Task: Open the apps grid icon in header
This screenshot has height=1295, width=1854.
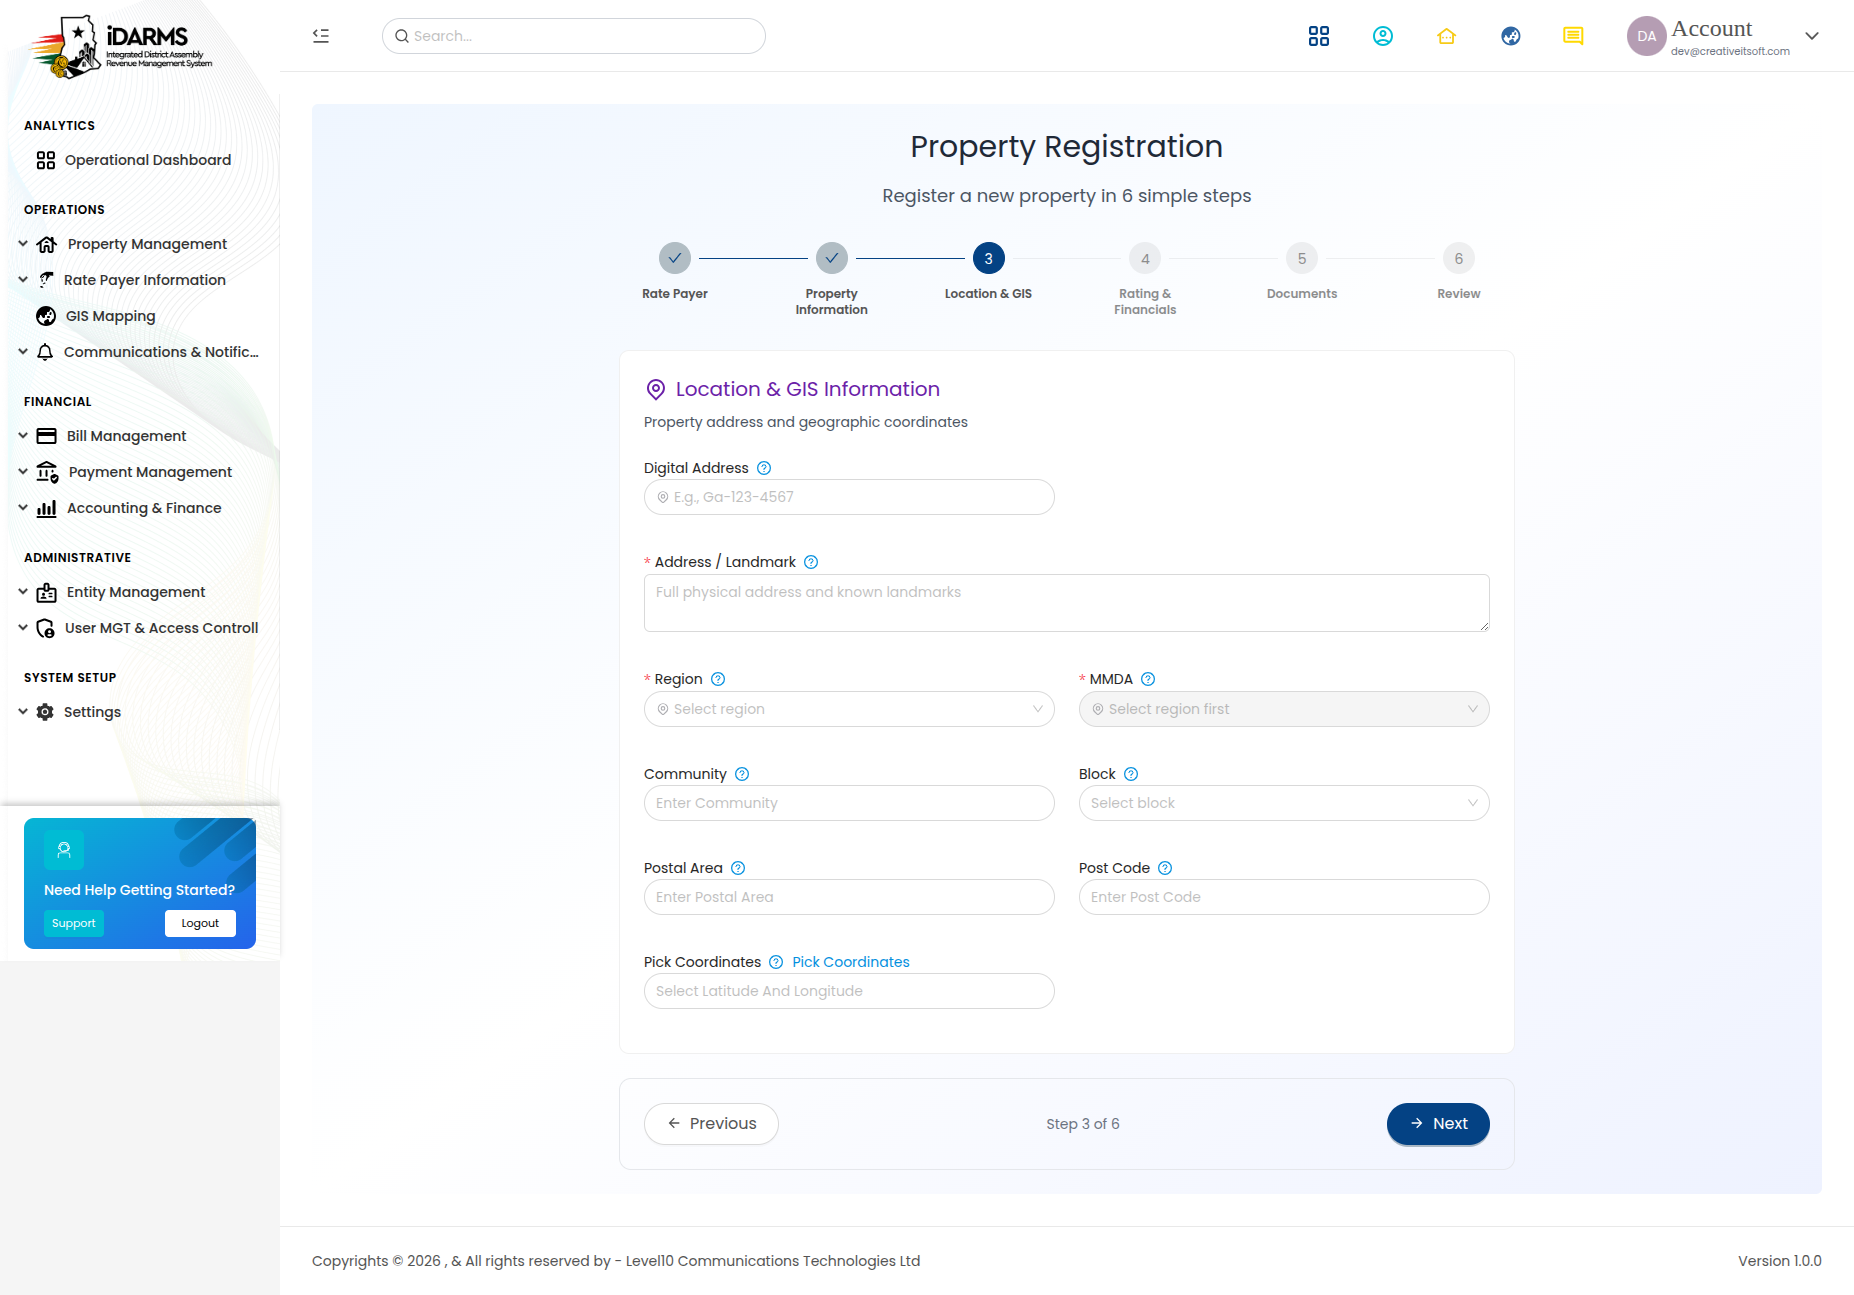Action: (1319, 36)
